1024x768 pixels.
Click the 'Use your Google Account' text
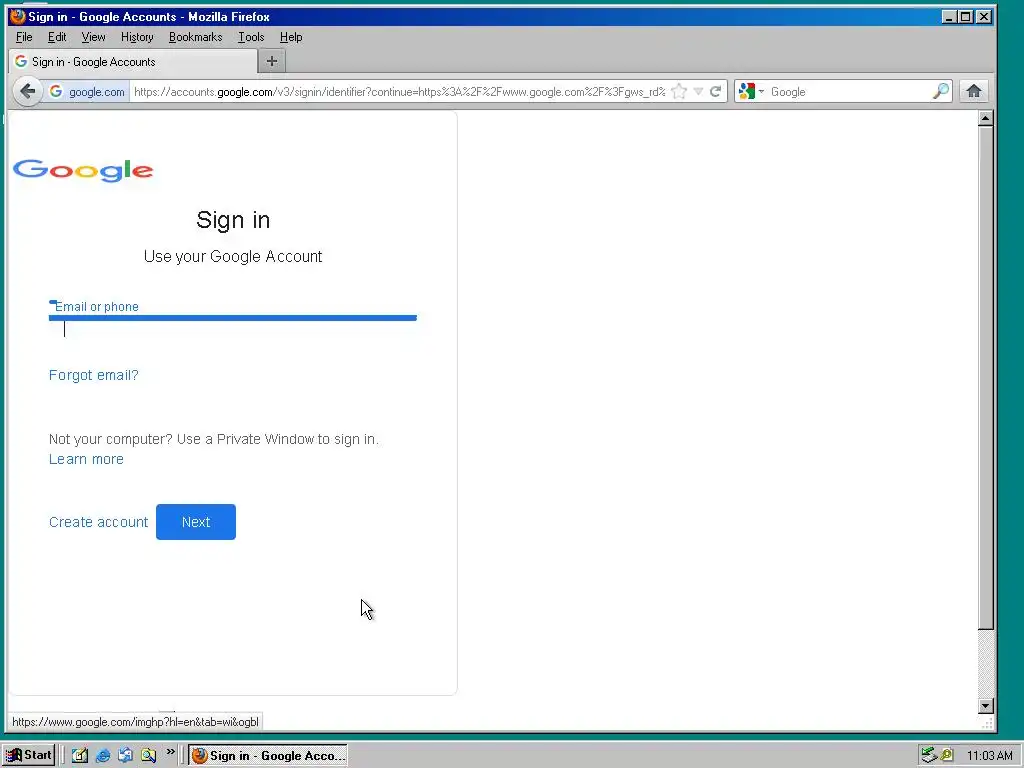[x=232, y=257]
